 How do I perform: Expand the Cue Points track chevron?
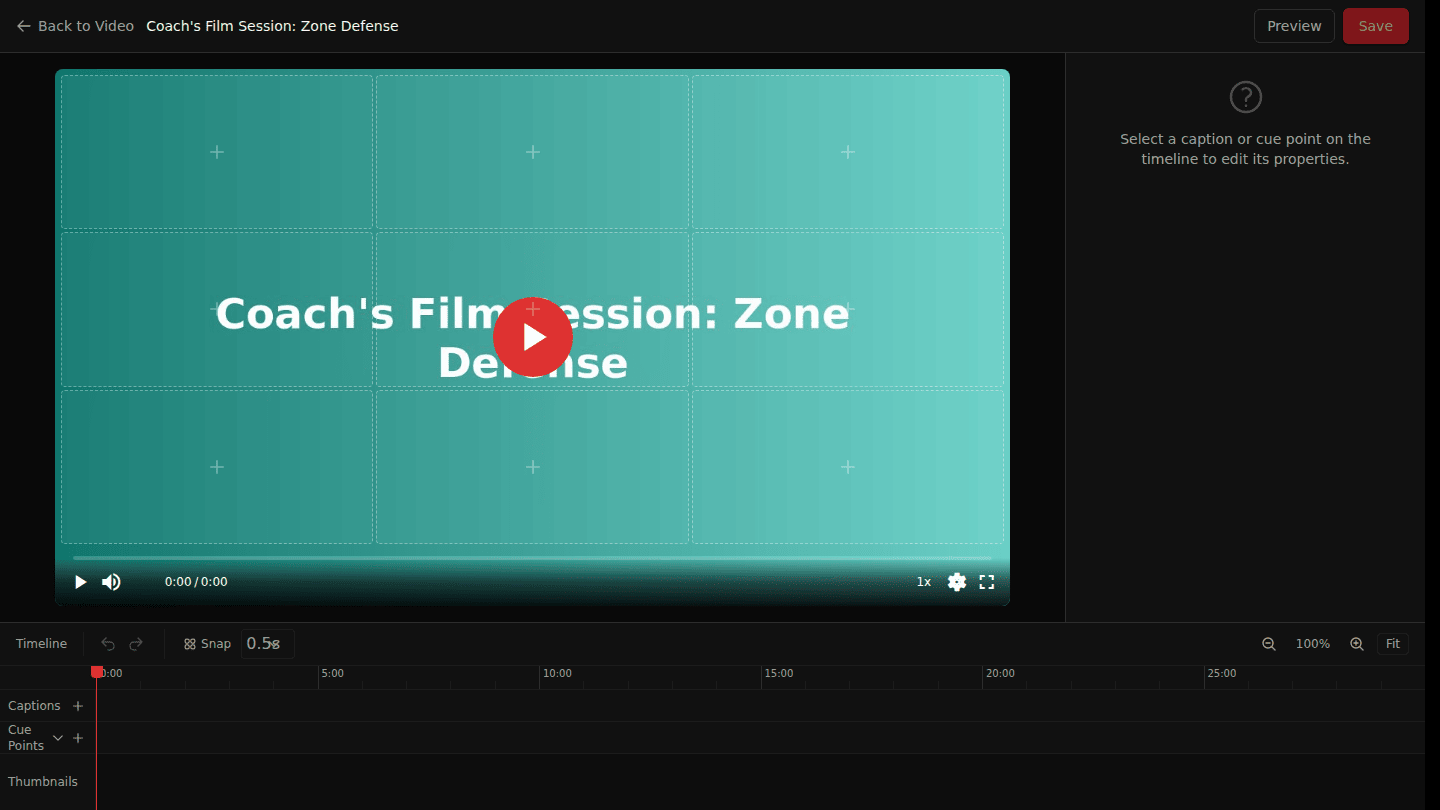(58, 738)
